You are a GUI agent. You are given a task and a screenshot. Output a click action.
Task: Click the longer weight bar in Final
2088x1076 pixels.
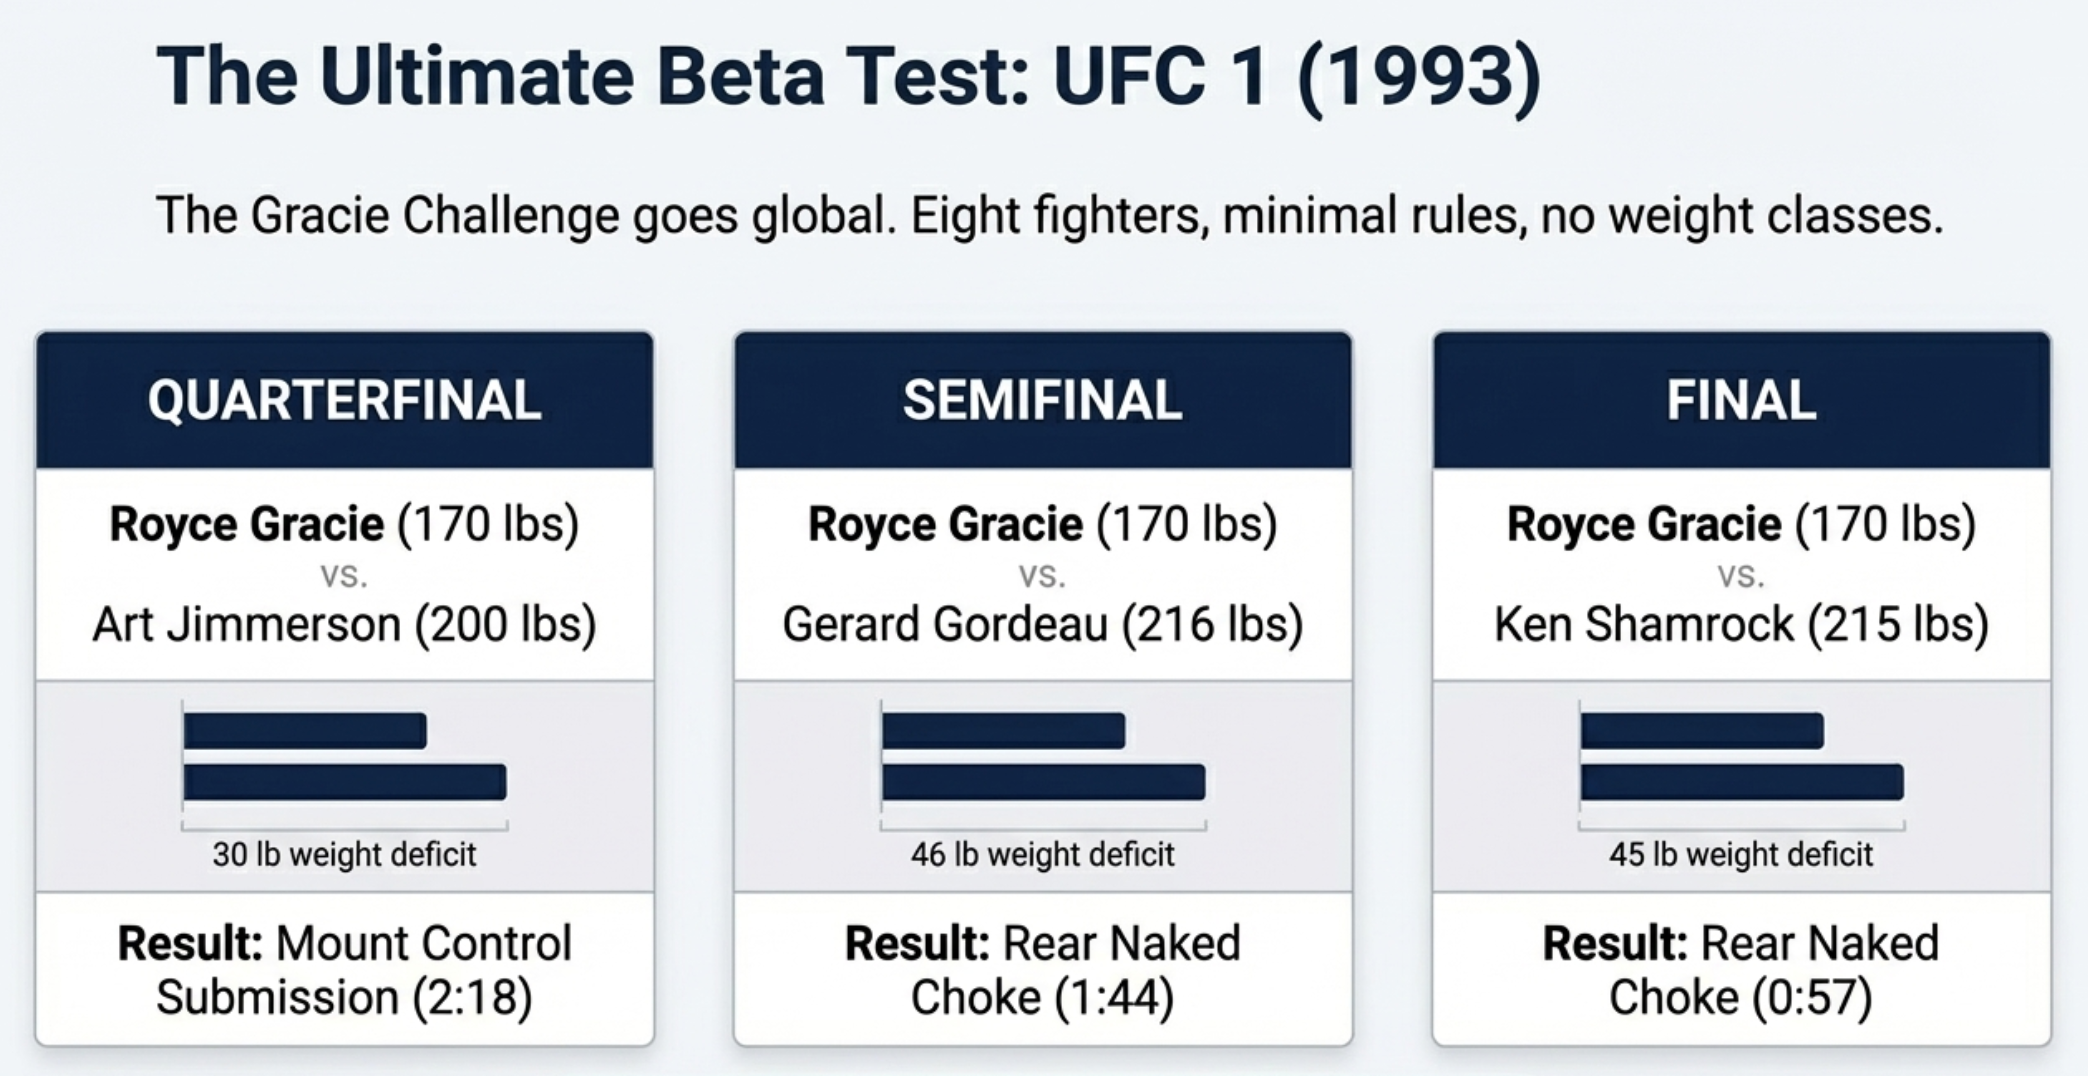tap(1742, 782)
